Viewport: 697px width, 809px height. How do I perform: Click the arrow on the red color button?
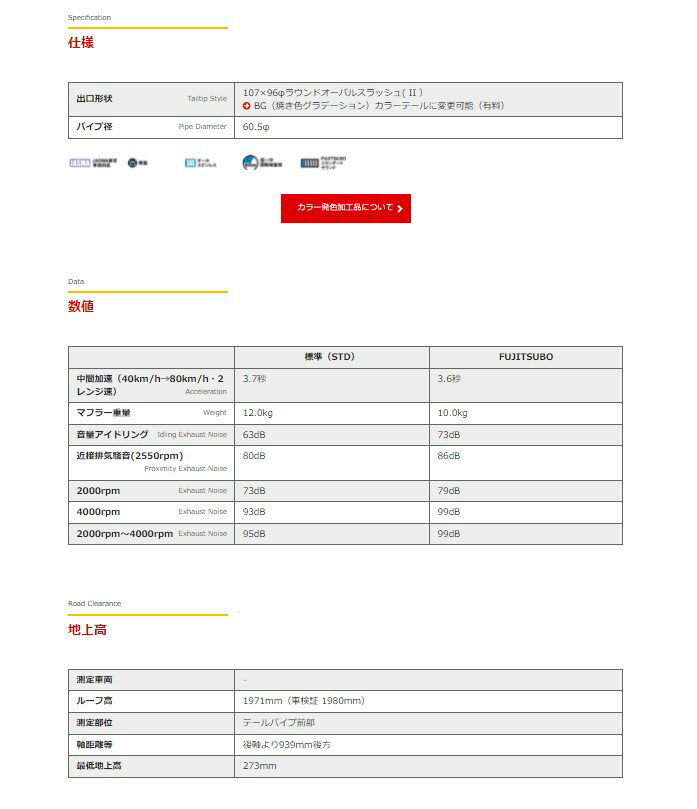coord(400,209)
